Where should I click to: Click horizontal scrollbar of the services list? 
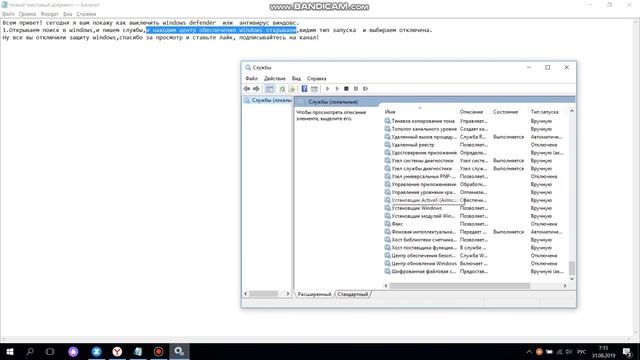coord(459,286)
